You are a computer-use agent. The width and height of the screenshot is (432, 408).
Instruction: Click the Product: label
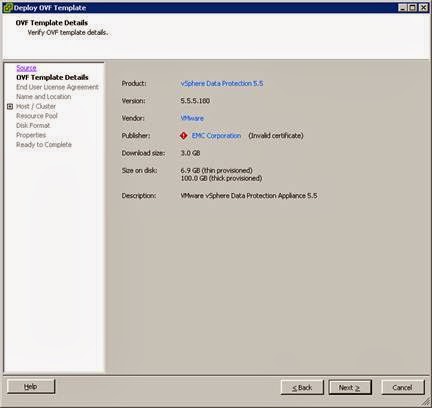pyautogui.click(x=134, y=83)
